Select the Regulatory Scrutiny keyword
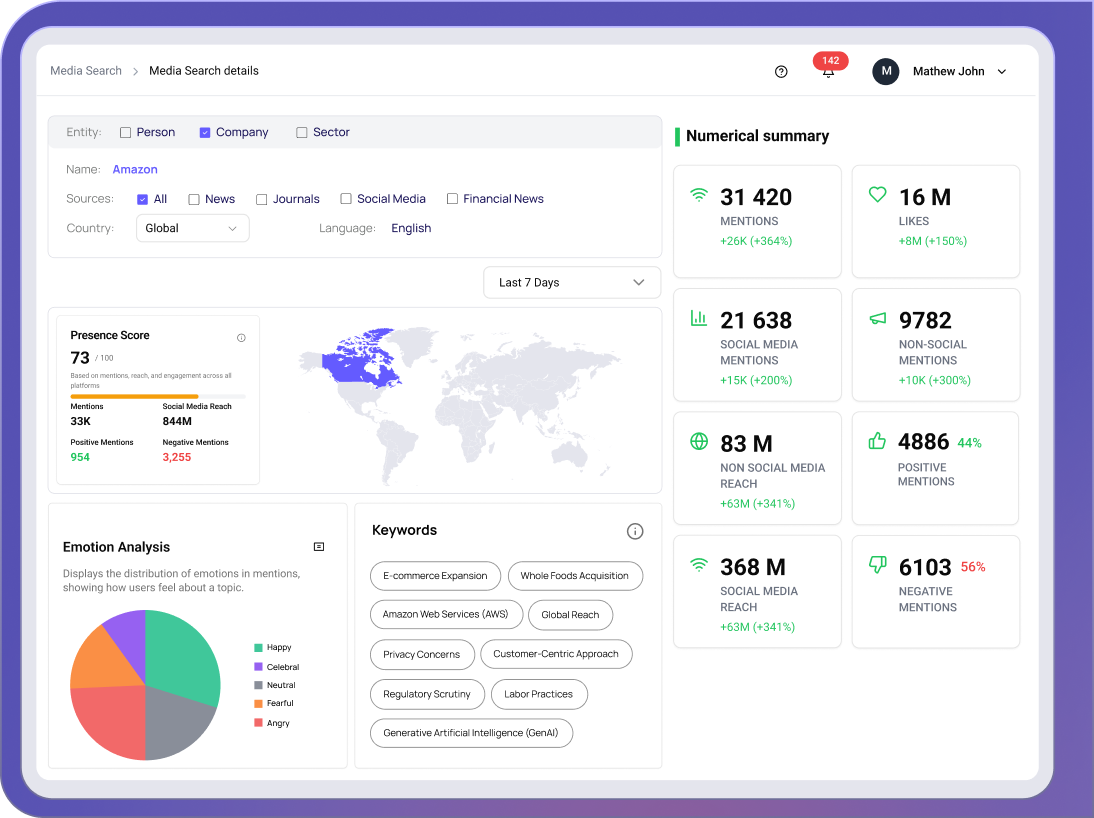Image resolution: width=1094 pixels, height=818 pixels. coord(427,694)
